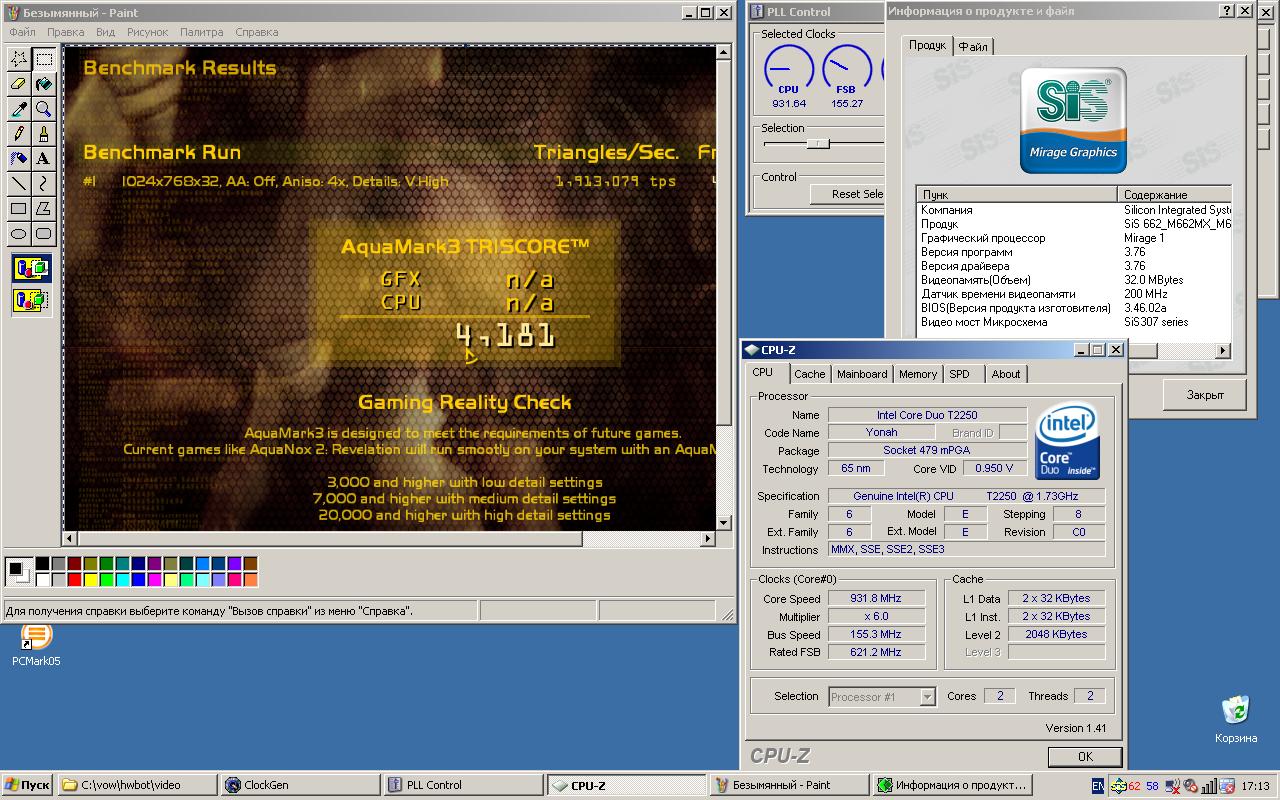
Task: Move the PLL Control Selection slider thumb
Action: [818, 144]
